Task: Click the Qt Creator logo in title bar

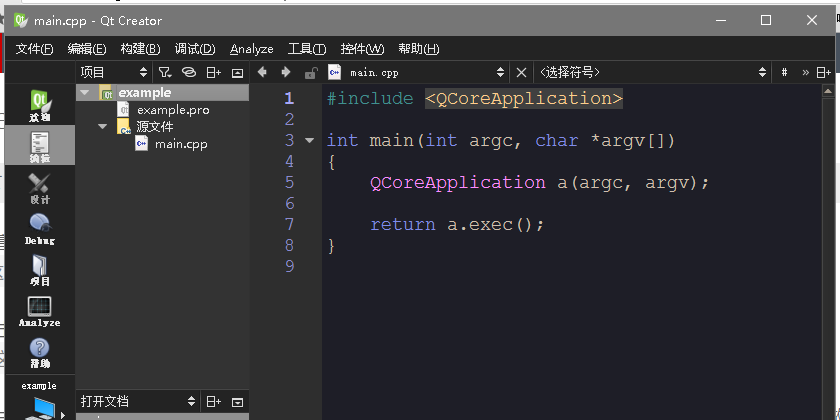Action: (x=21, y=20)
